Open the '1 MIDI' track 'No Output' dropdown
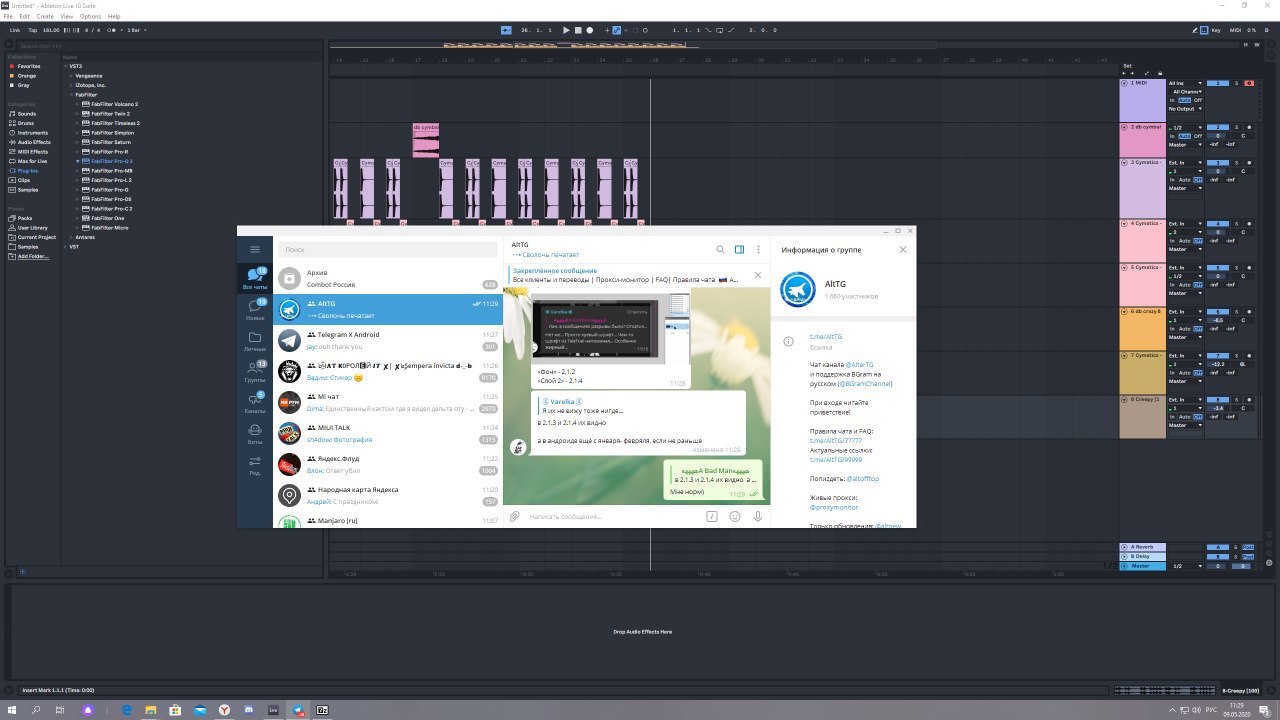 pyautogui.click(x=1185, y=108)
